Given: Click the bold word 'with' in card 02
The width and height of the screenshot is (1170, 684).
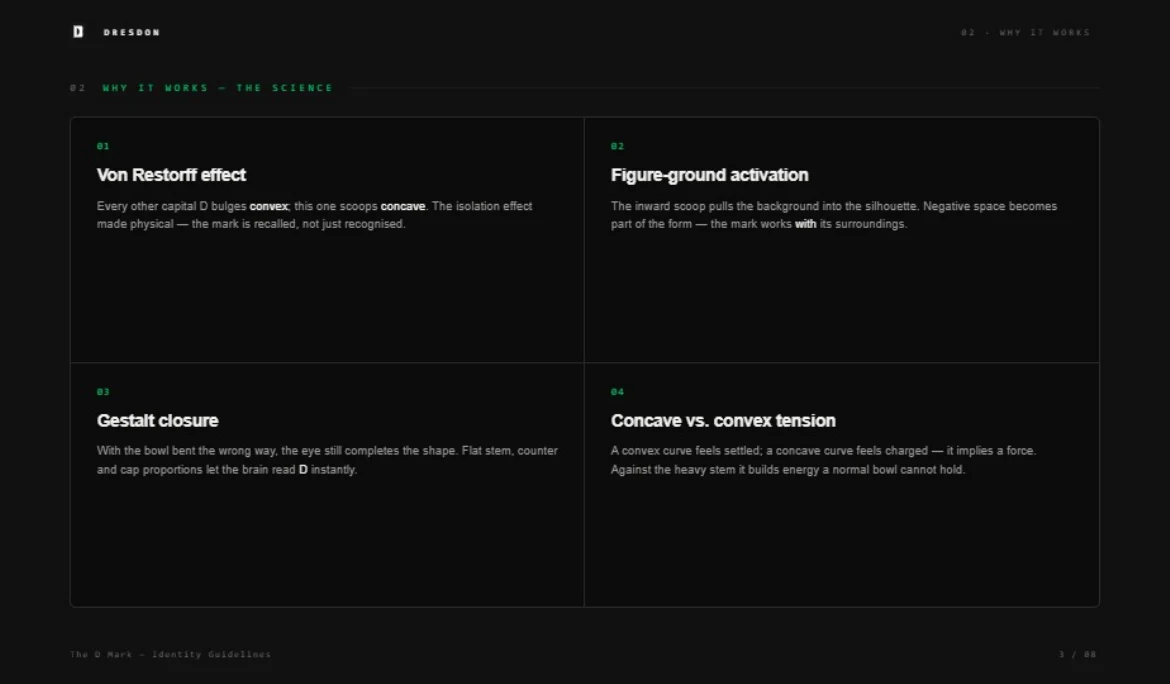Looking at the screenshot, I should tap(805, 224).
